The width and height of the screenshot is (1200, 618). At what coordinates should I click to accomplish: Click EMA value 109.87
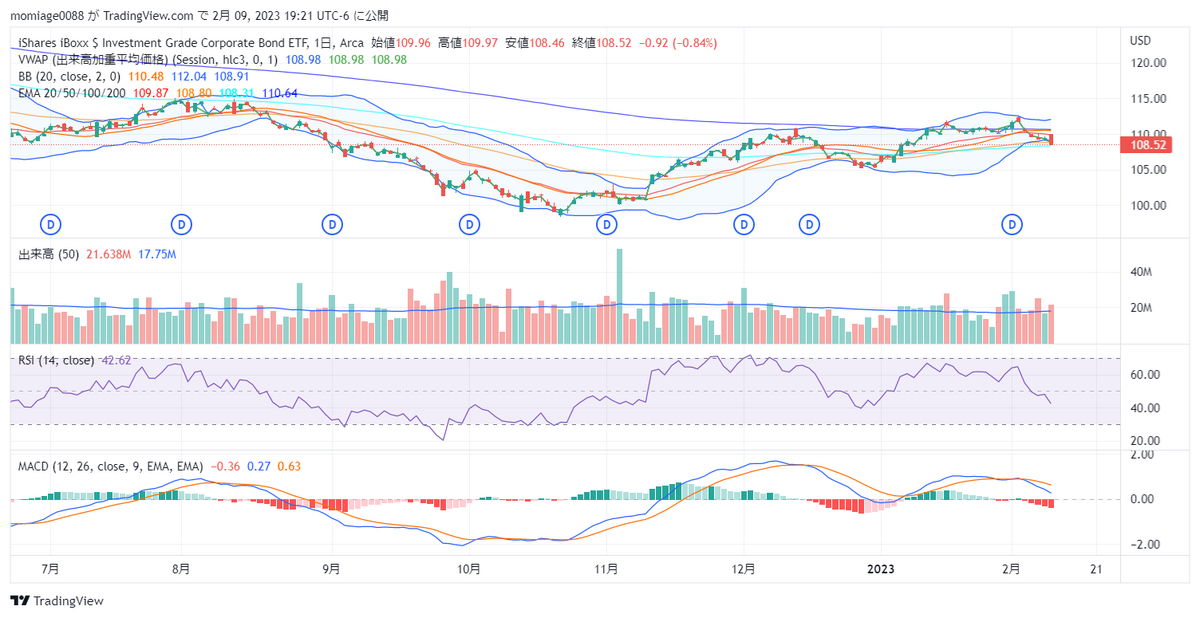150,93
